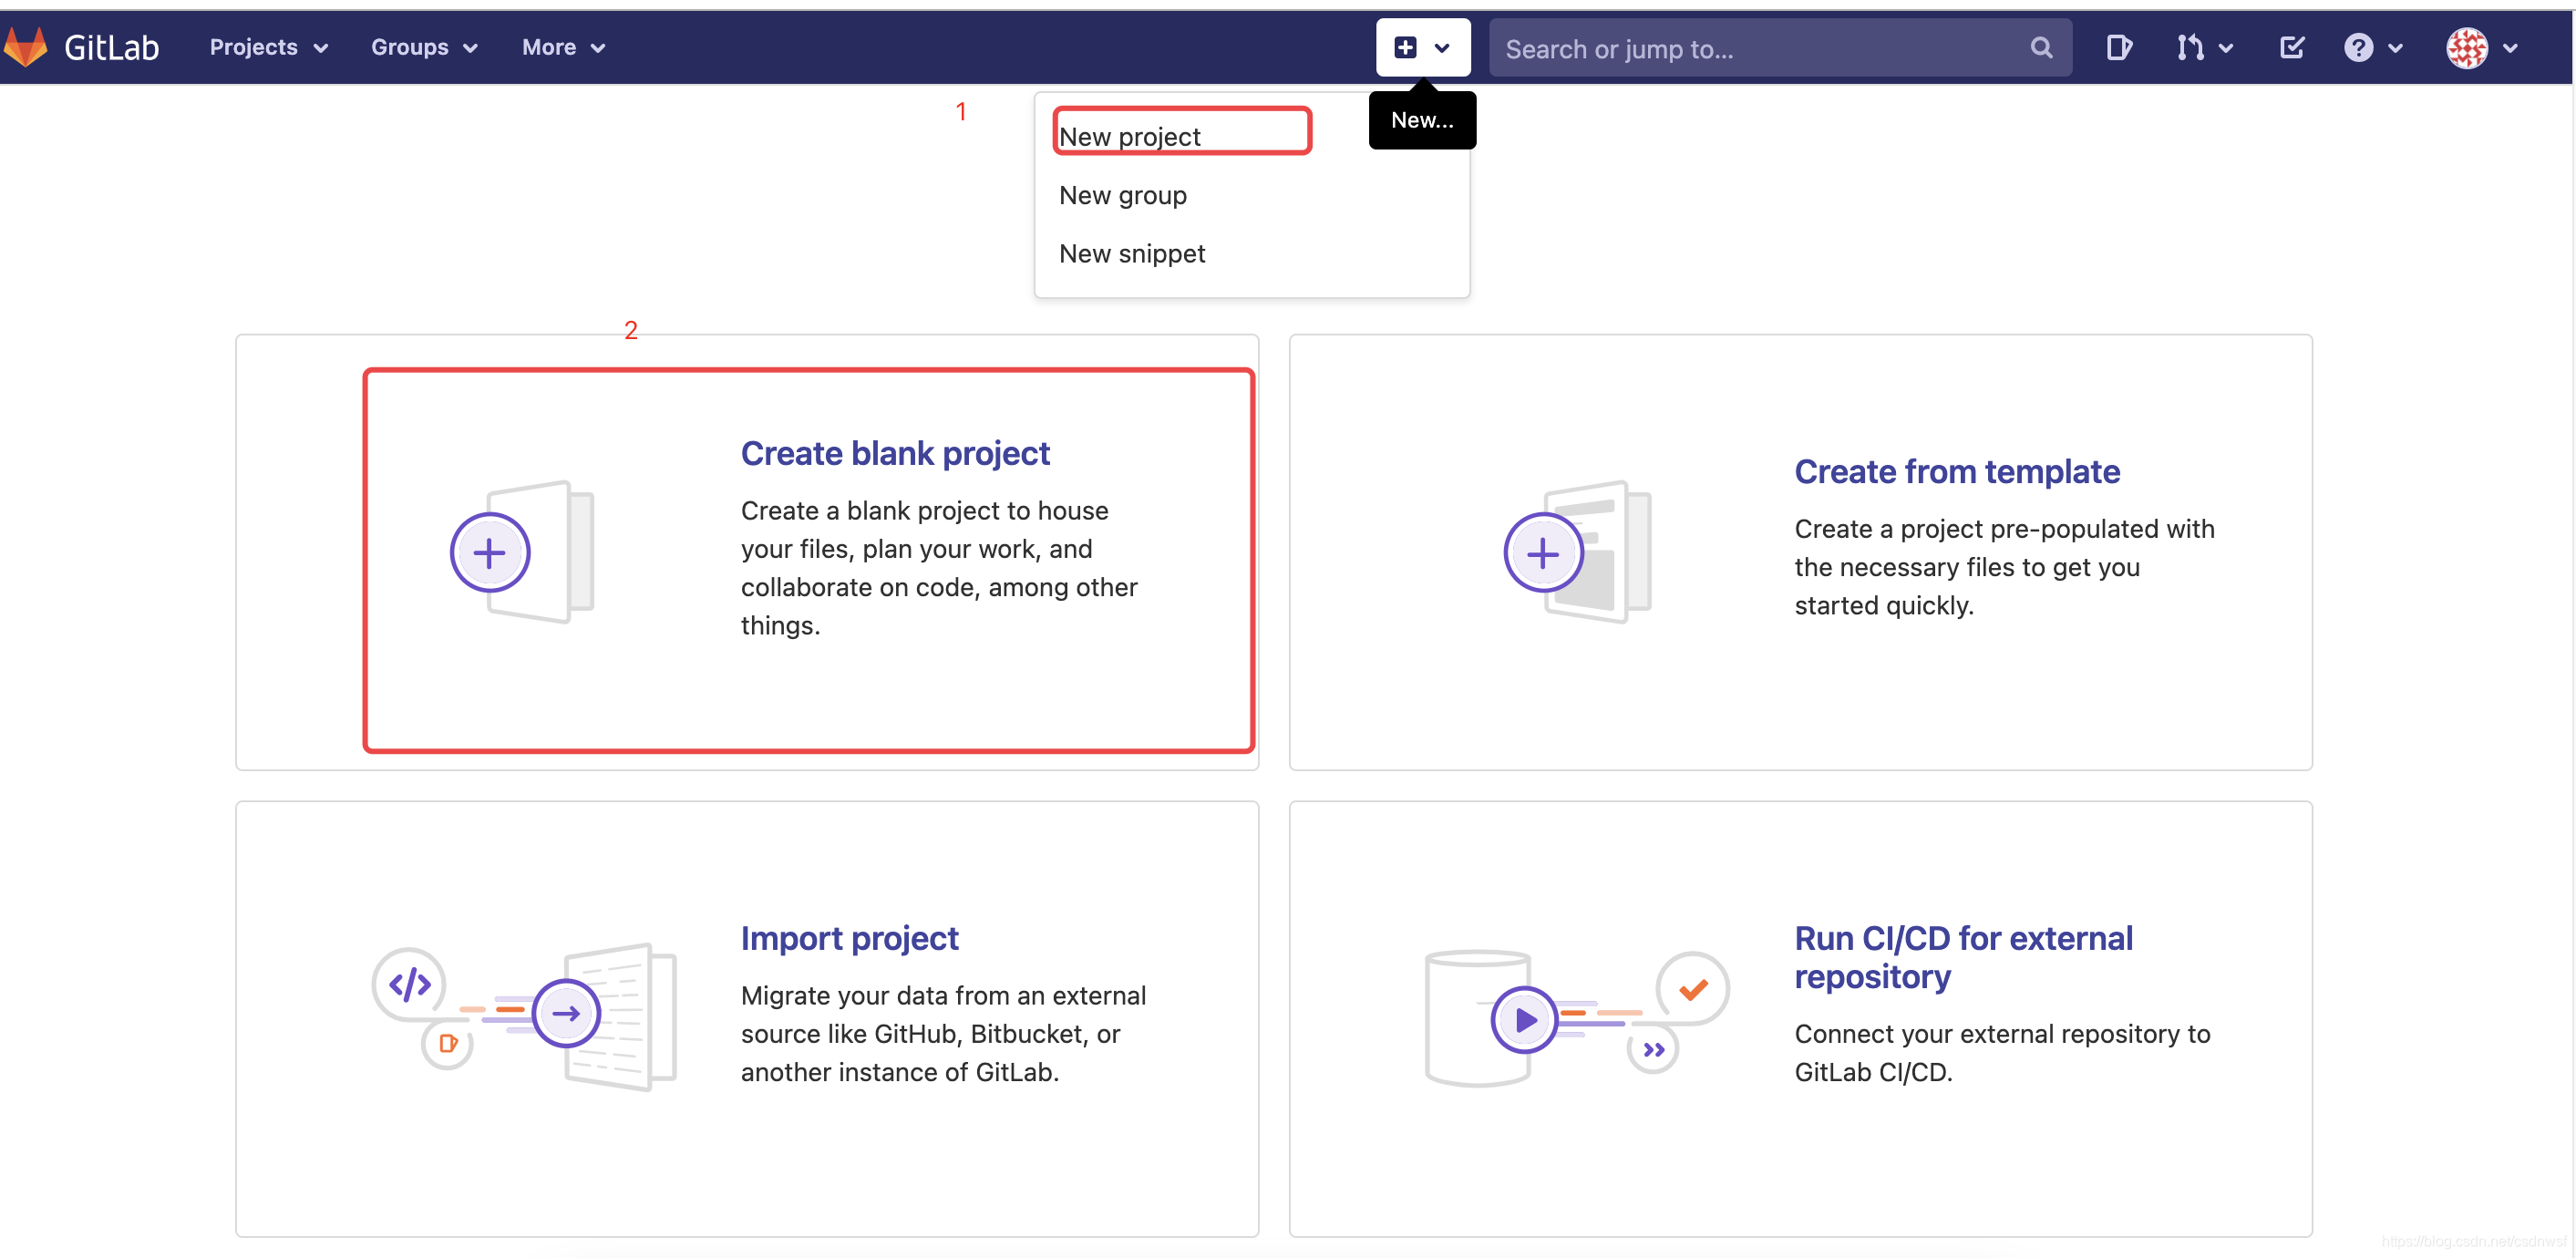
Task: Click the Merge requests icon
Action: [2191, 47]
